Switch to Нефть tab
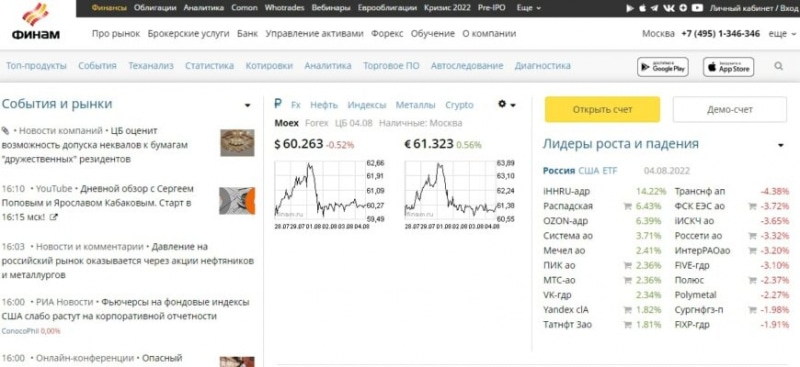This screenshot has height=367, width=800. tap(324, 105)
